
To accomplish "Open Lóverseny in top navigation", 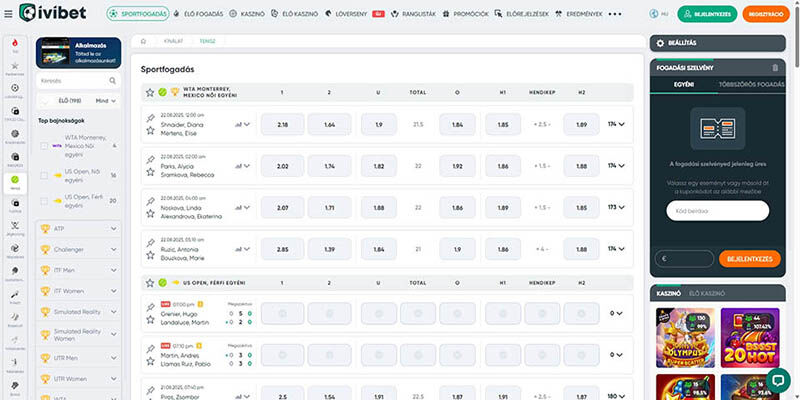I will (x=346, y=14).
